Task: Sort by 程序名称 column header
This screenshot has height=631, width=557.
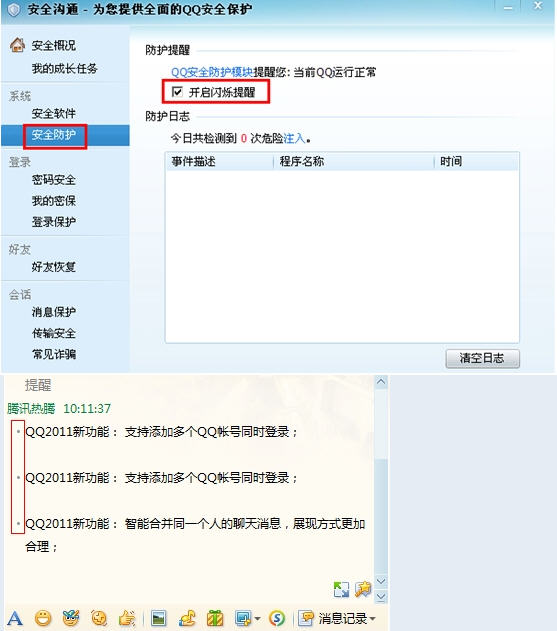Action: point(354,161)
